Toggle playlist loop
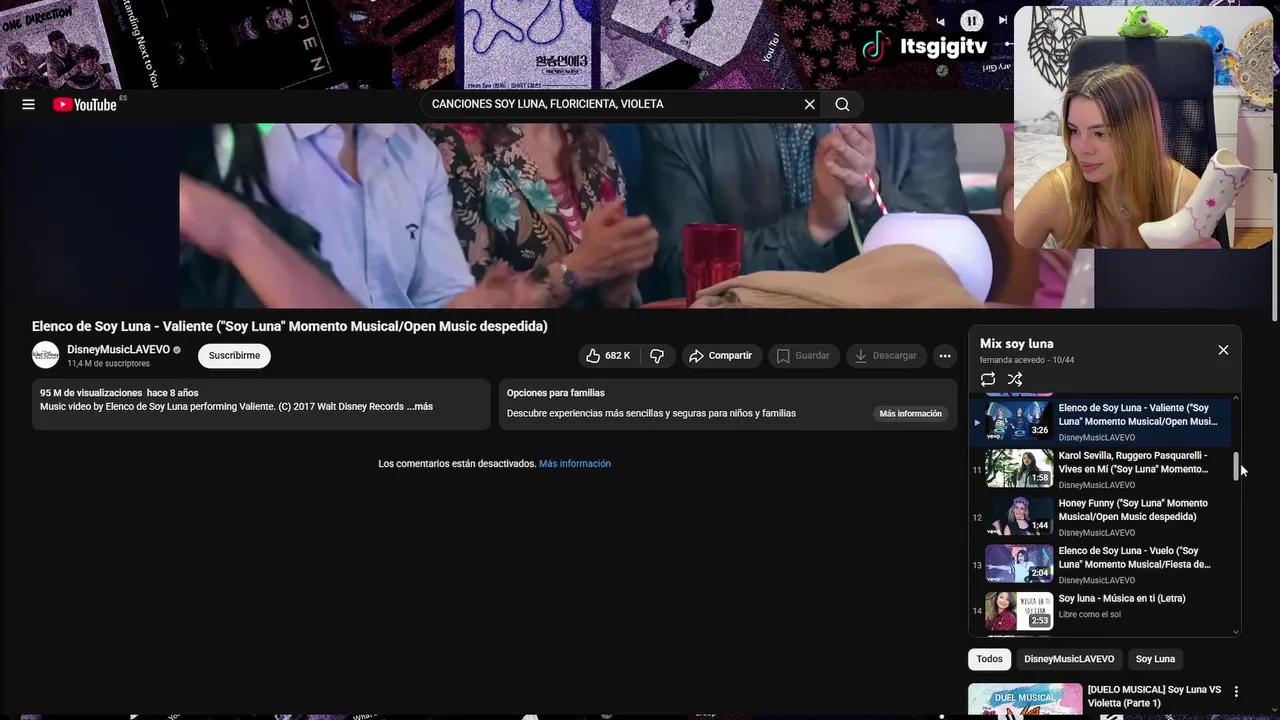Screen dimensions: 1280x720 (988, 379)
